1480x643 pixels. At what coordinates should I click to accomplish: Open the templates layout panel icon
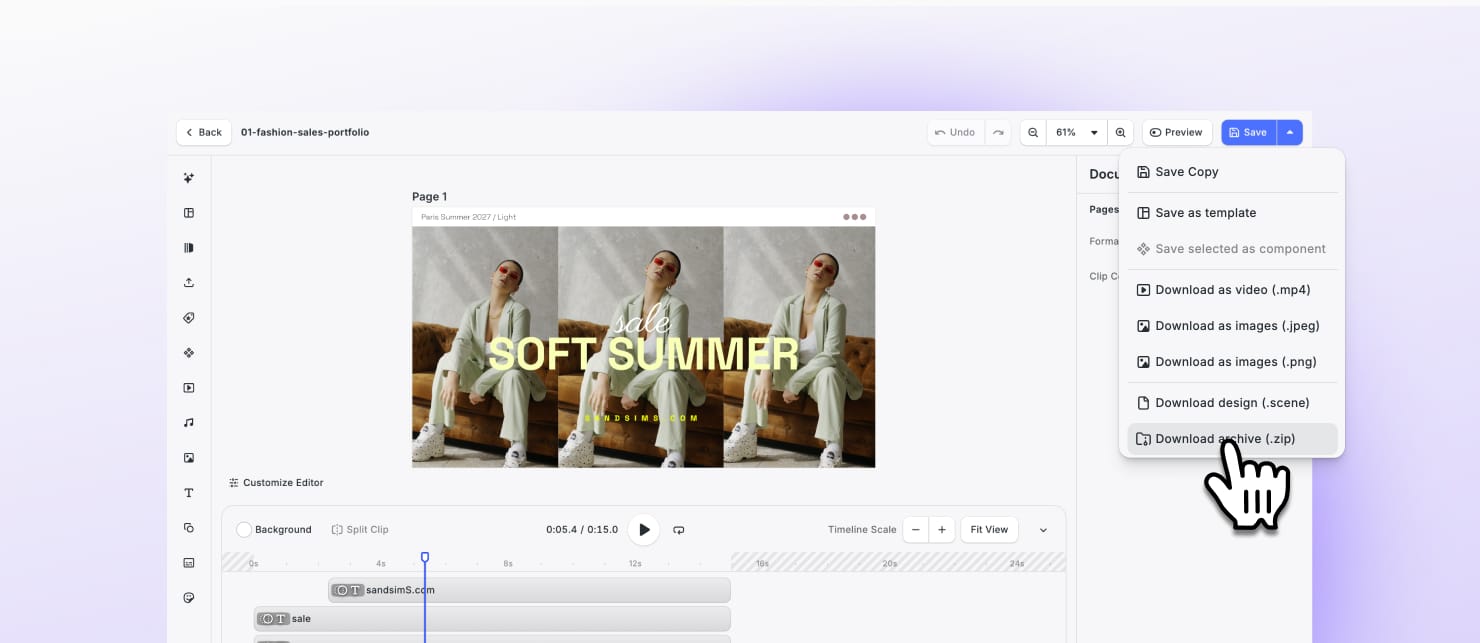coord(189,213)
